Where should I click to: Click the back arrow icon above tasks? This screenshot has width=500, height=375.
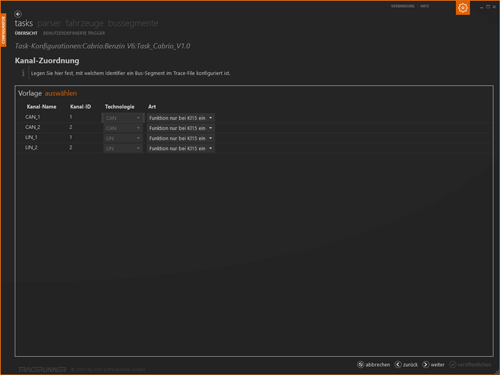18,14
